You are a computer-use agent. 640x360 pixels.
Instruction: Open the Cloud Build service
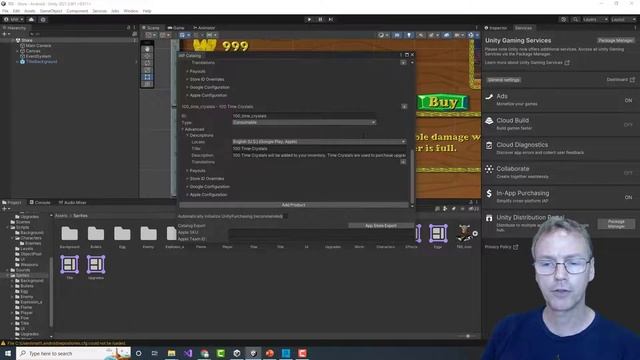pyautogui.click(x=560, y=124)
